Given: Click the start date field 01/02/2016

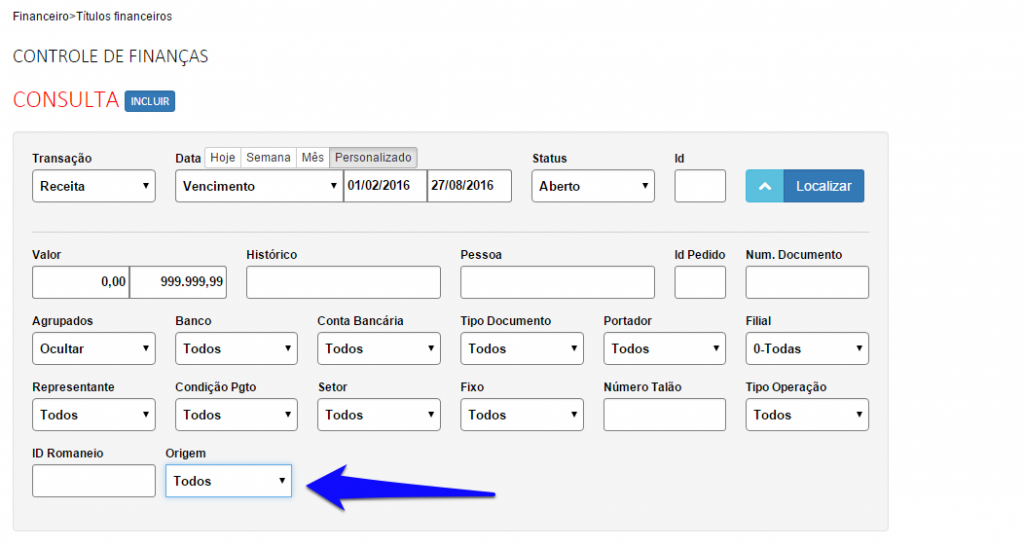Looking at the screenshot, I should [384, 186].
